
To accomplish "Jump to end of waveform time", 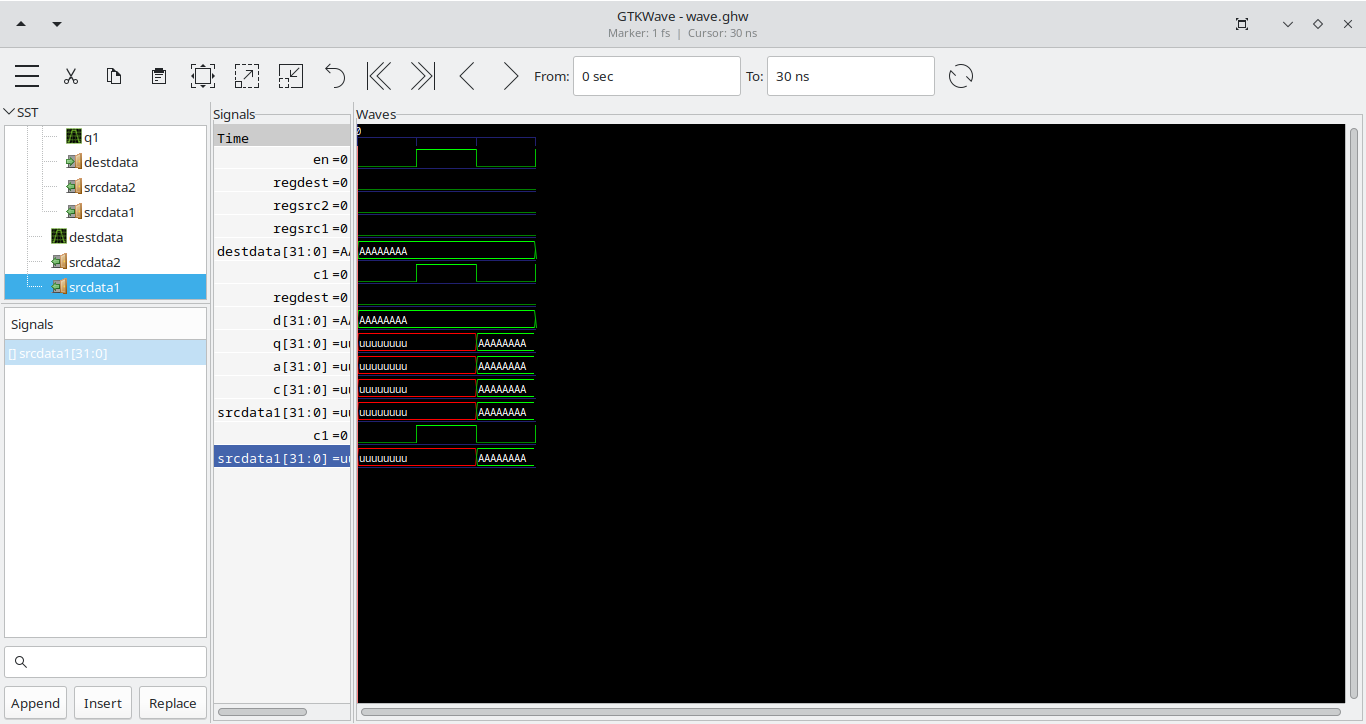I will coord(423,76).
